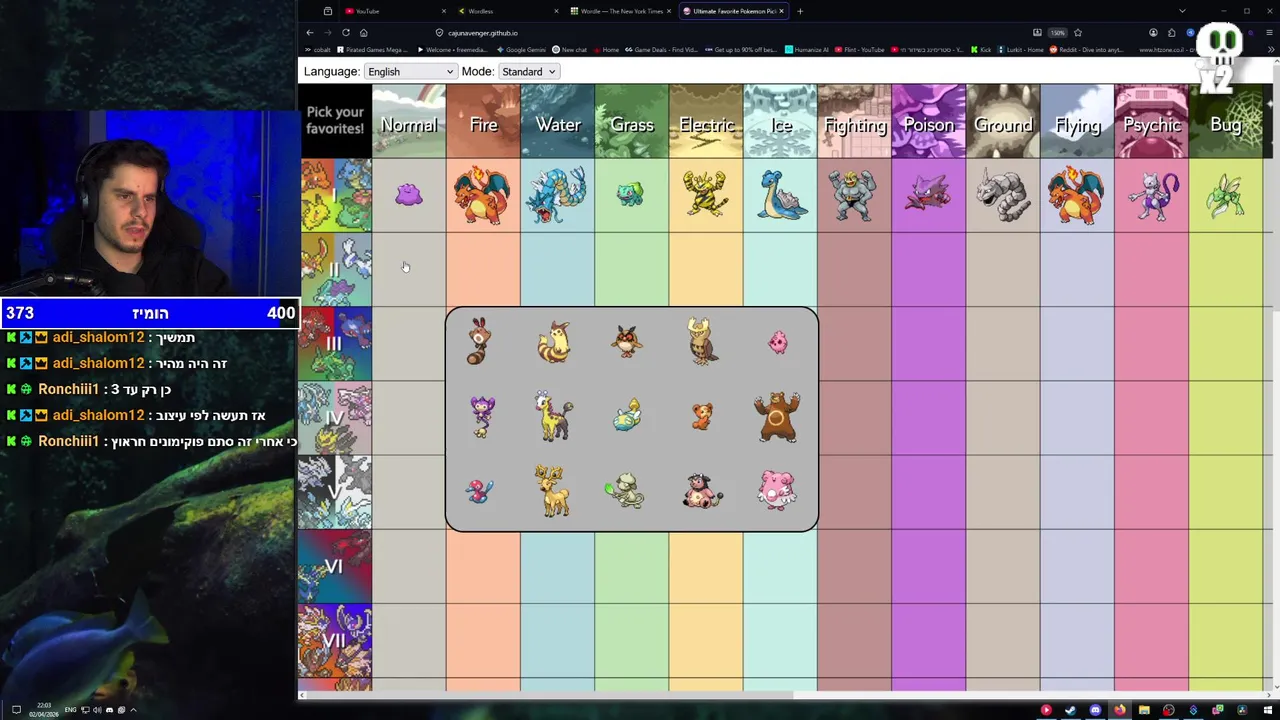Click Scyther in the Bug column
The height and width of the screenshot is (720, 1280).
[1225, 194]
